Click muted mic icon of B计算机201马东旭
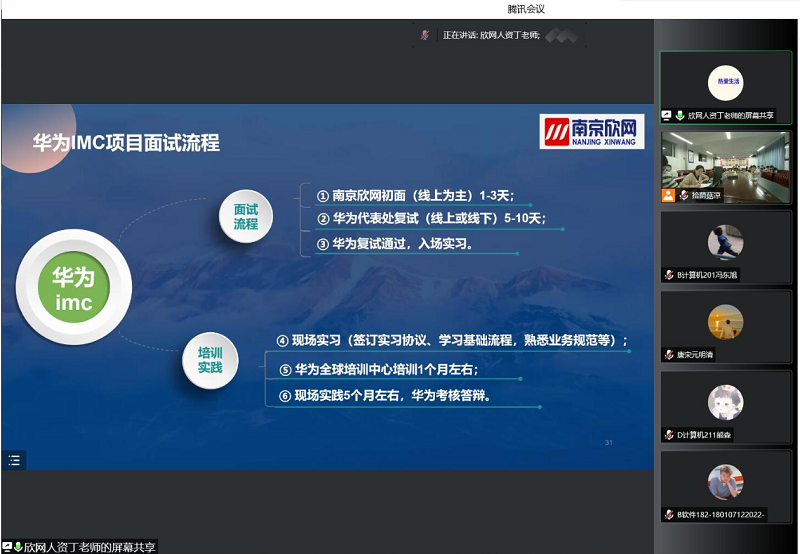The image size is (800, 554). click(x=668, y=274)
